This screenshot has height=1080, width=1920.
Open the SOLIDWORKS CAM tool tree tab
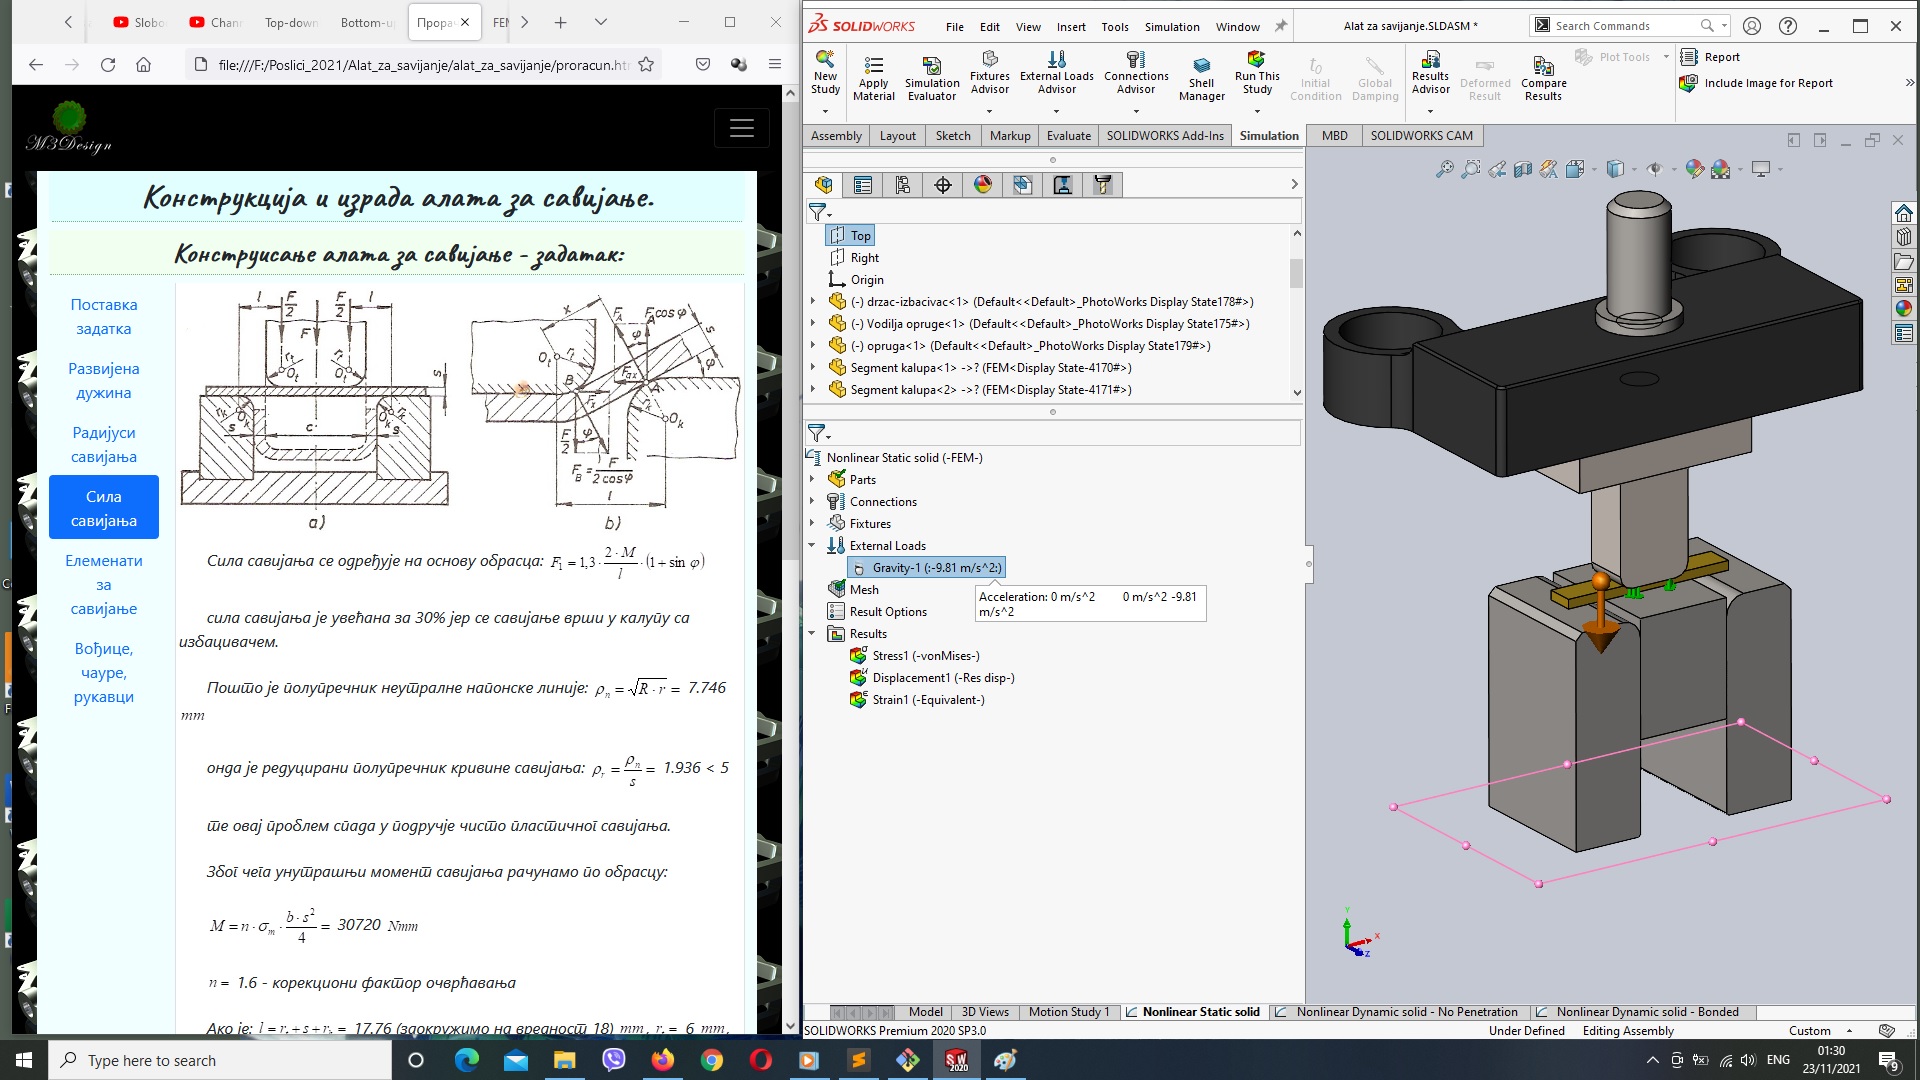click(1103, 185)
